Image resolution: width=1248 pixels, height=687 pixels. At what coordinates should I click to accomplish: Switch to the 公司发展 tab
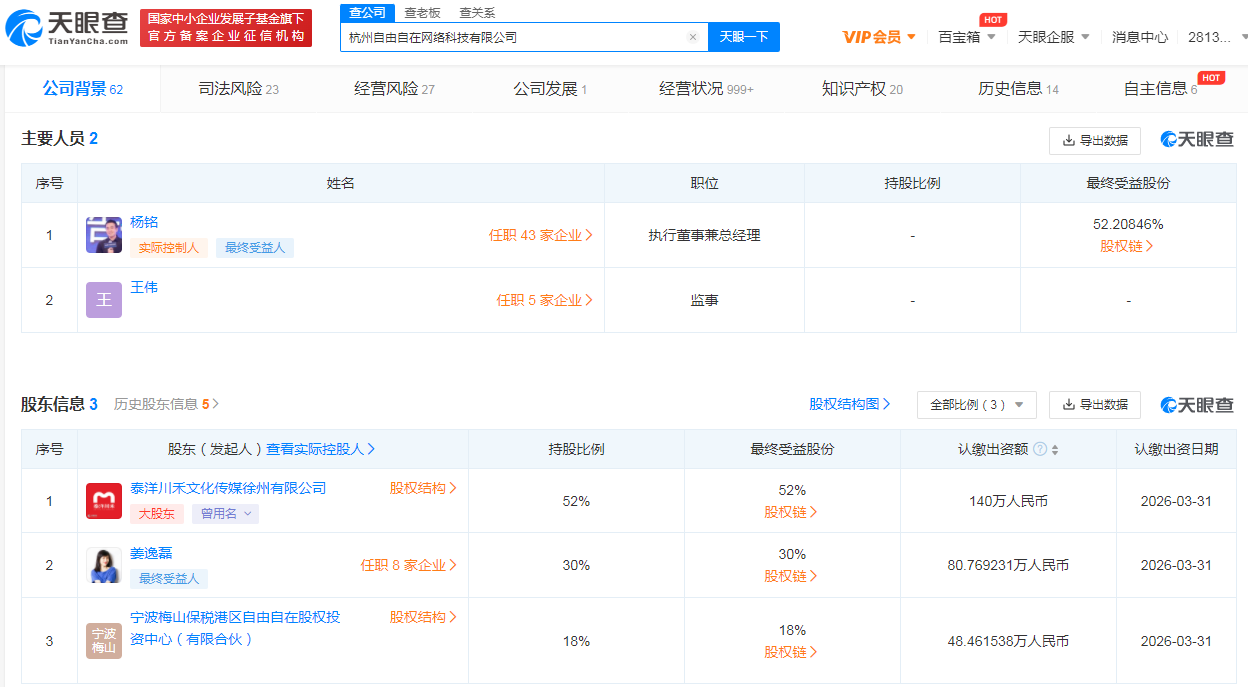(550, 89)
